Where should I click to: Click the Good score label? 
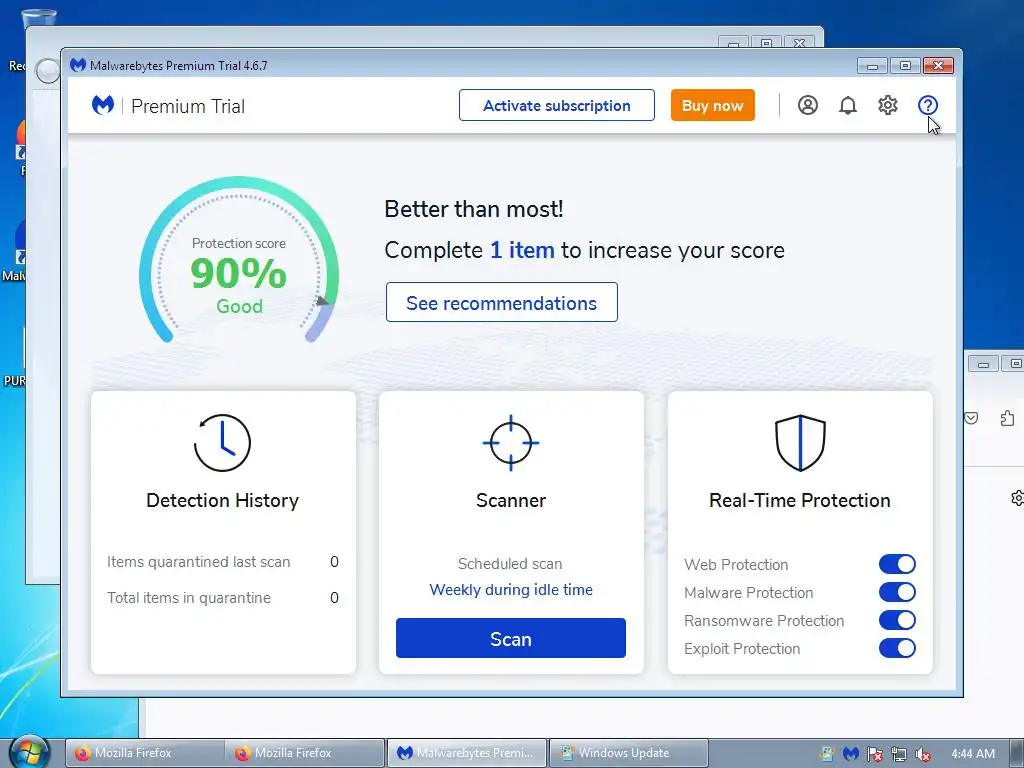(x=240, y=306)
